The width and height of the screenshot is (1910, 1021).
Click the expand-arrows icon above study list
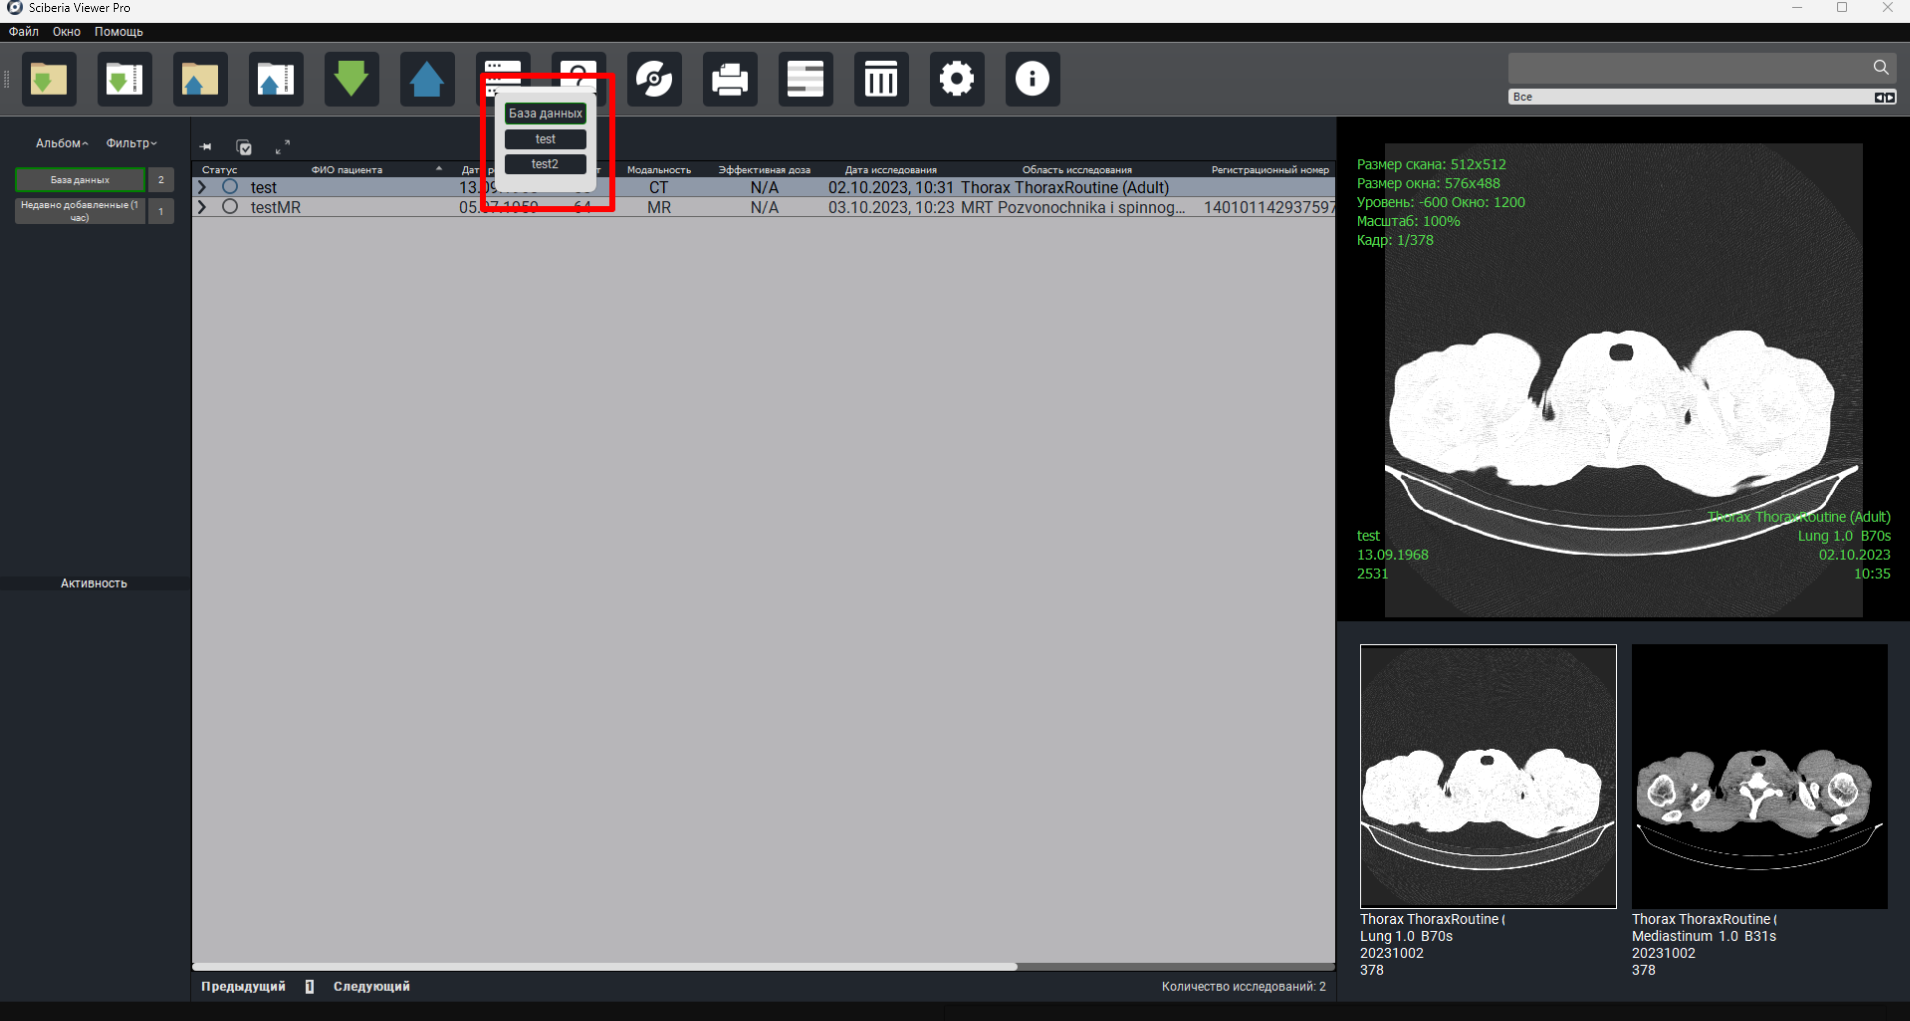click(283, 147)
